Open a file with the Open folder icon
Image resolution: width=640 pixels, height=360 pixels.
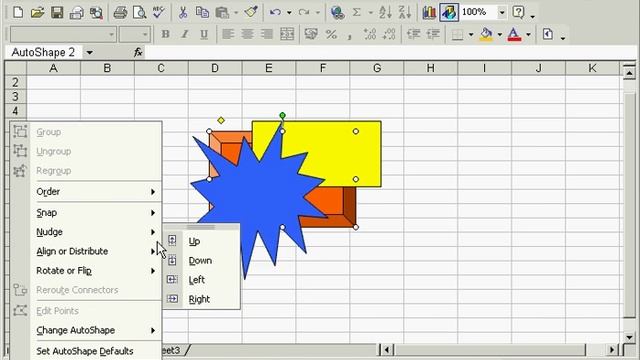[37, 12]
